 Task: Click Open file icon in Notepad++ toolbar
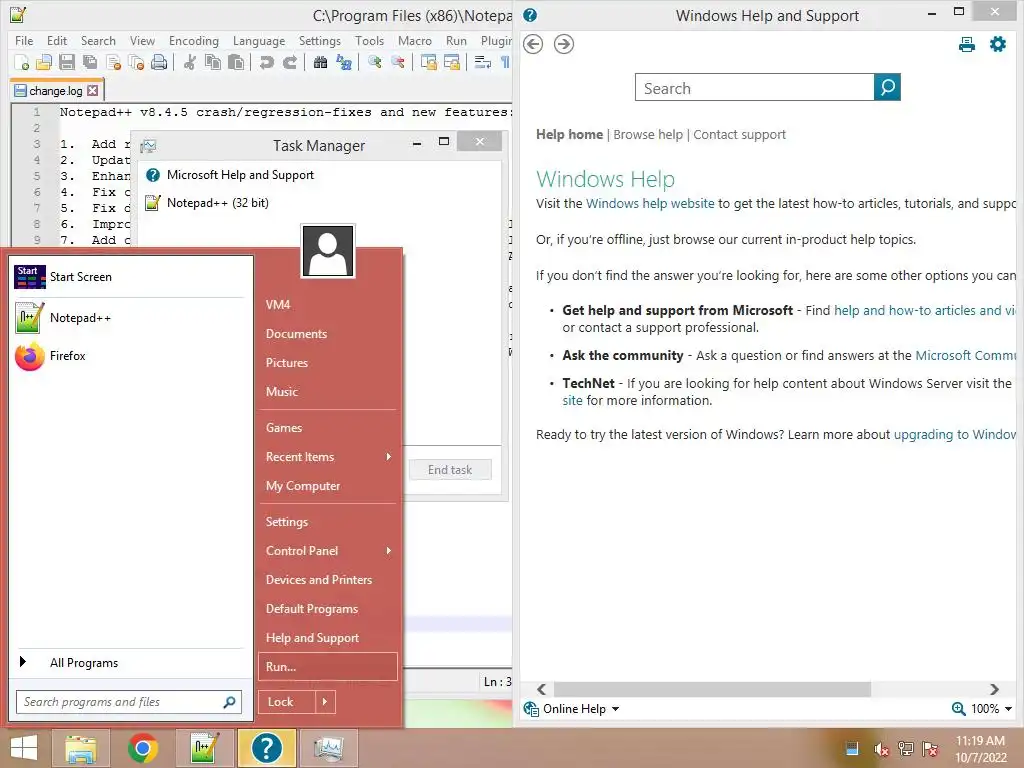pos(44,63)
